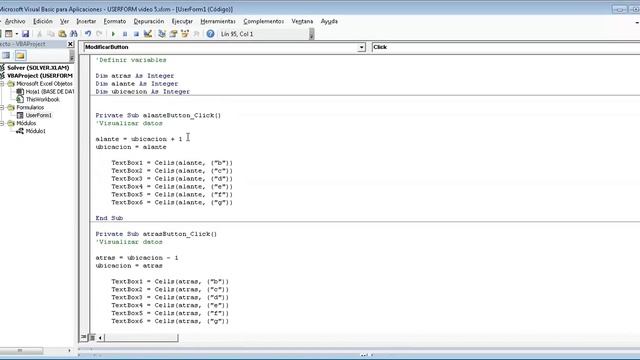
Task: Open the Click procedure combo box
Action: coord(506,47)
